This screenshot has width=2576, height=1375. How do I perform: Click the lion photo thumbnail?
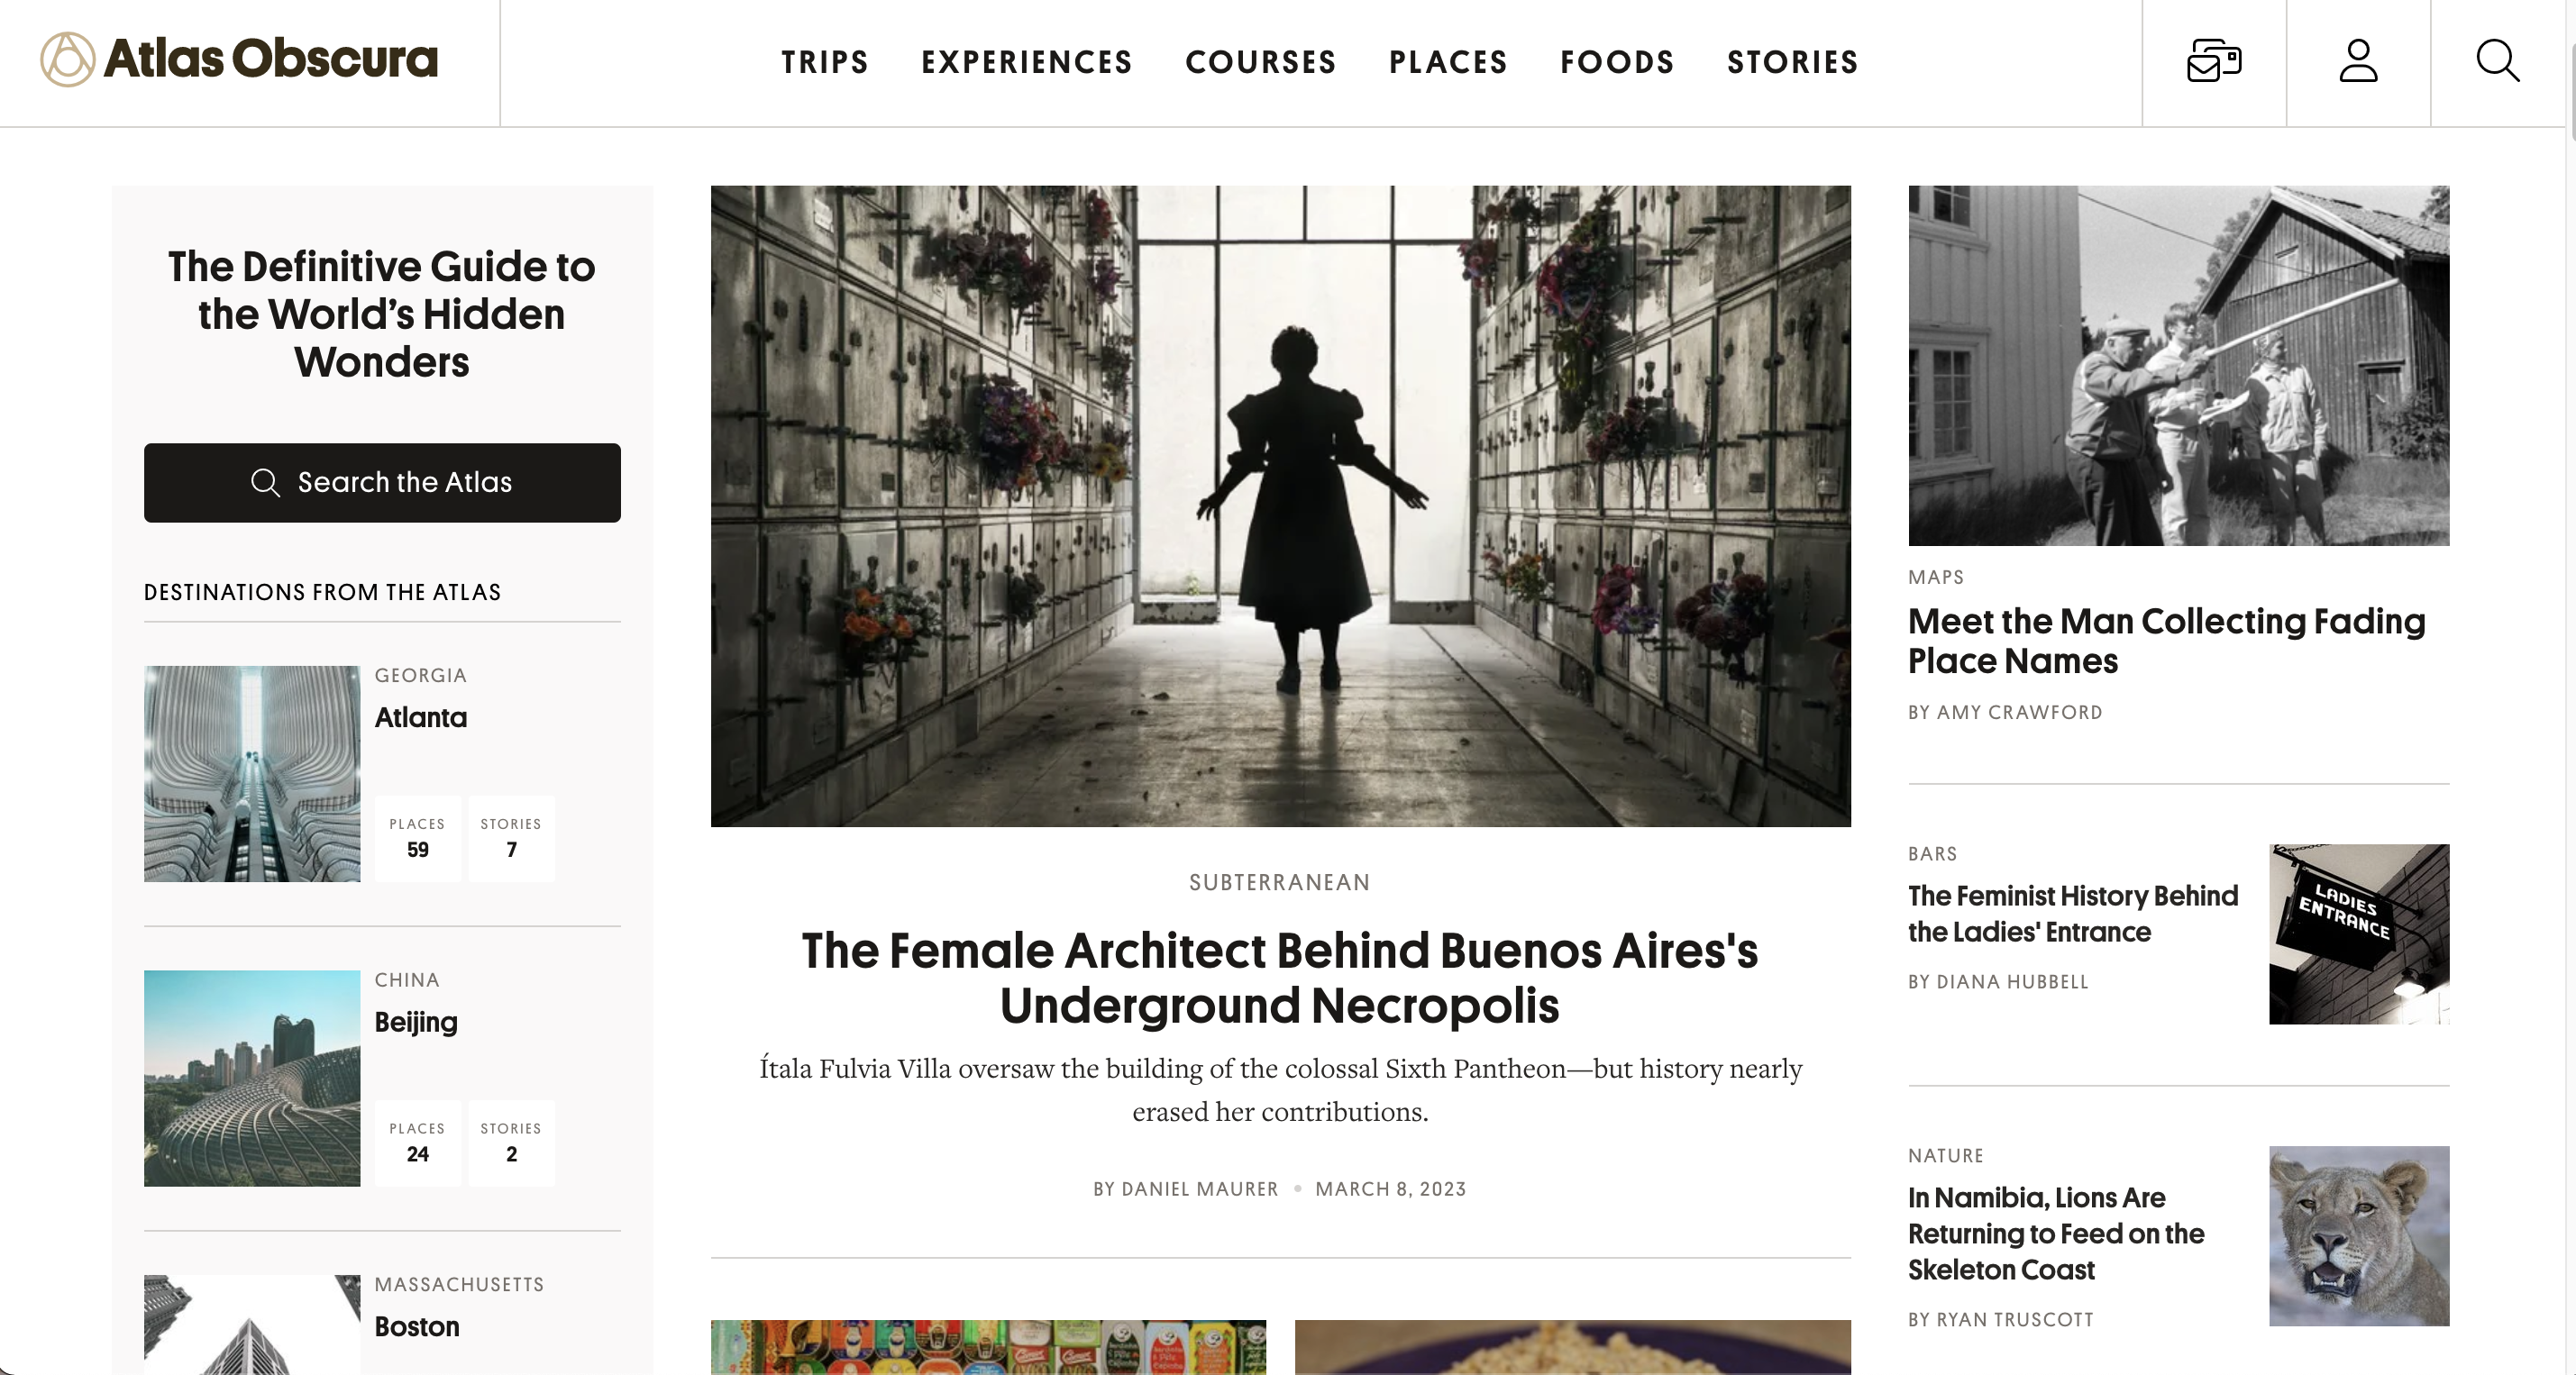[2359, 1236]
